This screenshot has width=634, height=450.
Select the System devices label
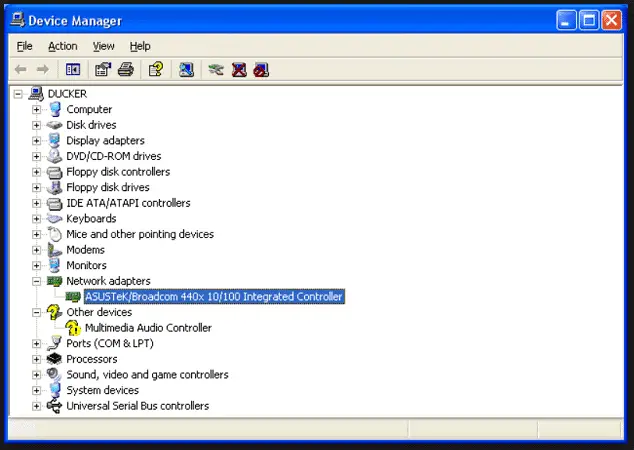click(103, 390)
